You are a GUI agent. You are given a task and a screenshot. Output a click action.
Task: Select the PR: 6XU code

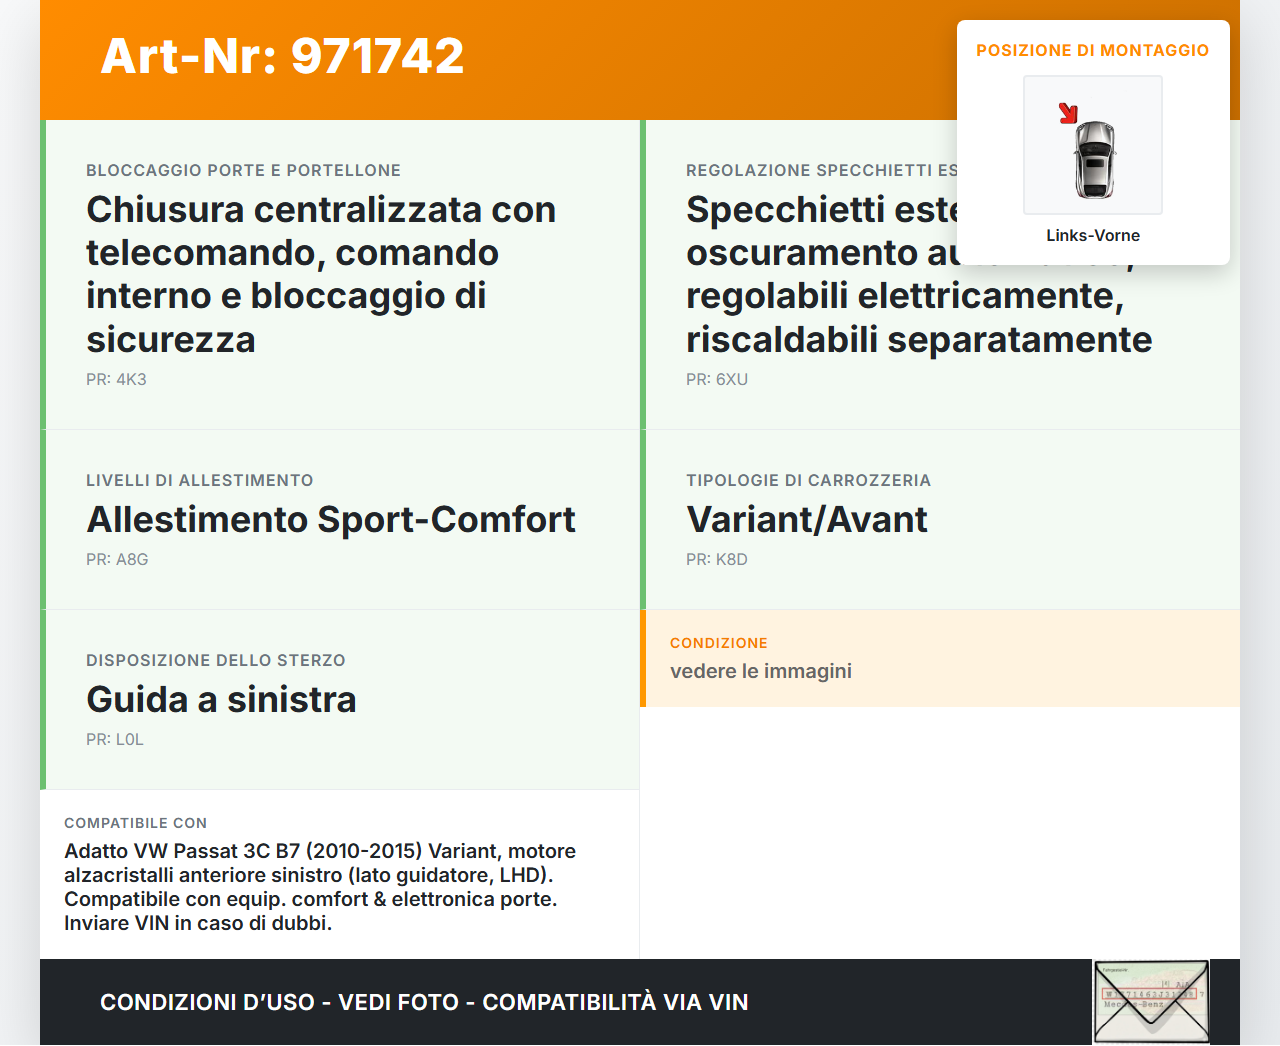click(716, 379)
